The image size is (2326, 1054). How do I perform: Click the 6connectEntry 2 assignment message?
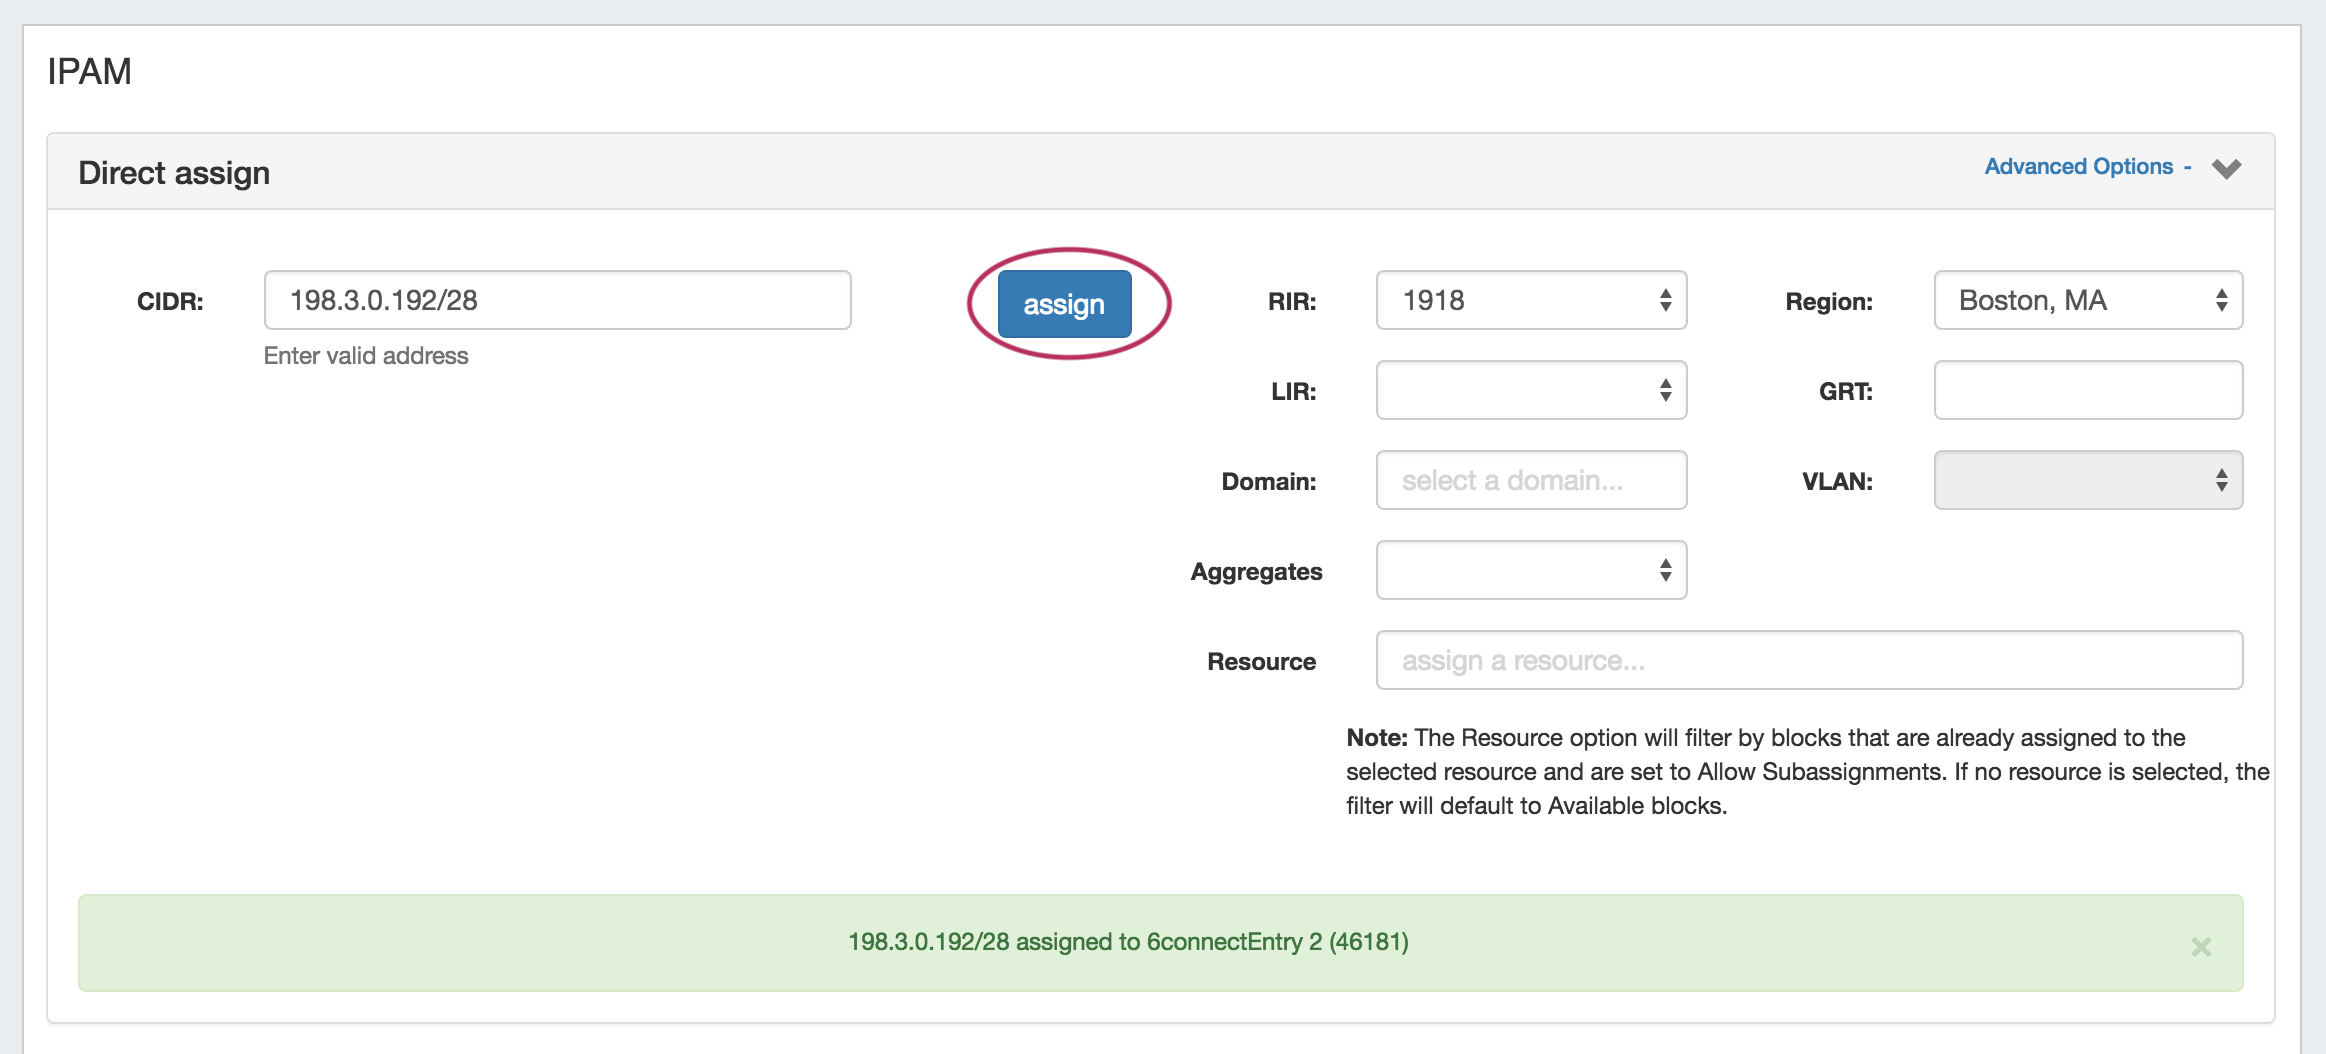pos(1128,942)
